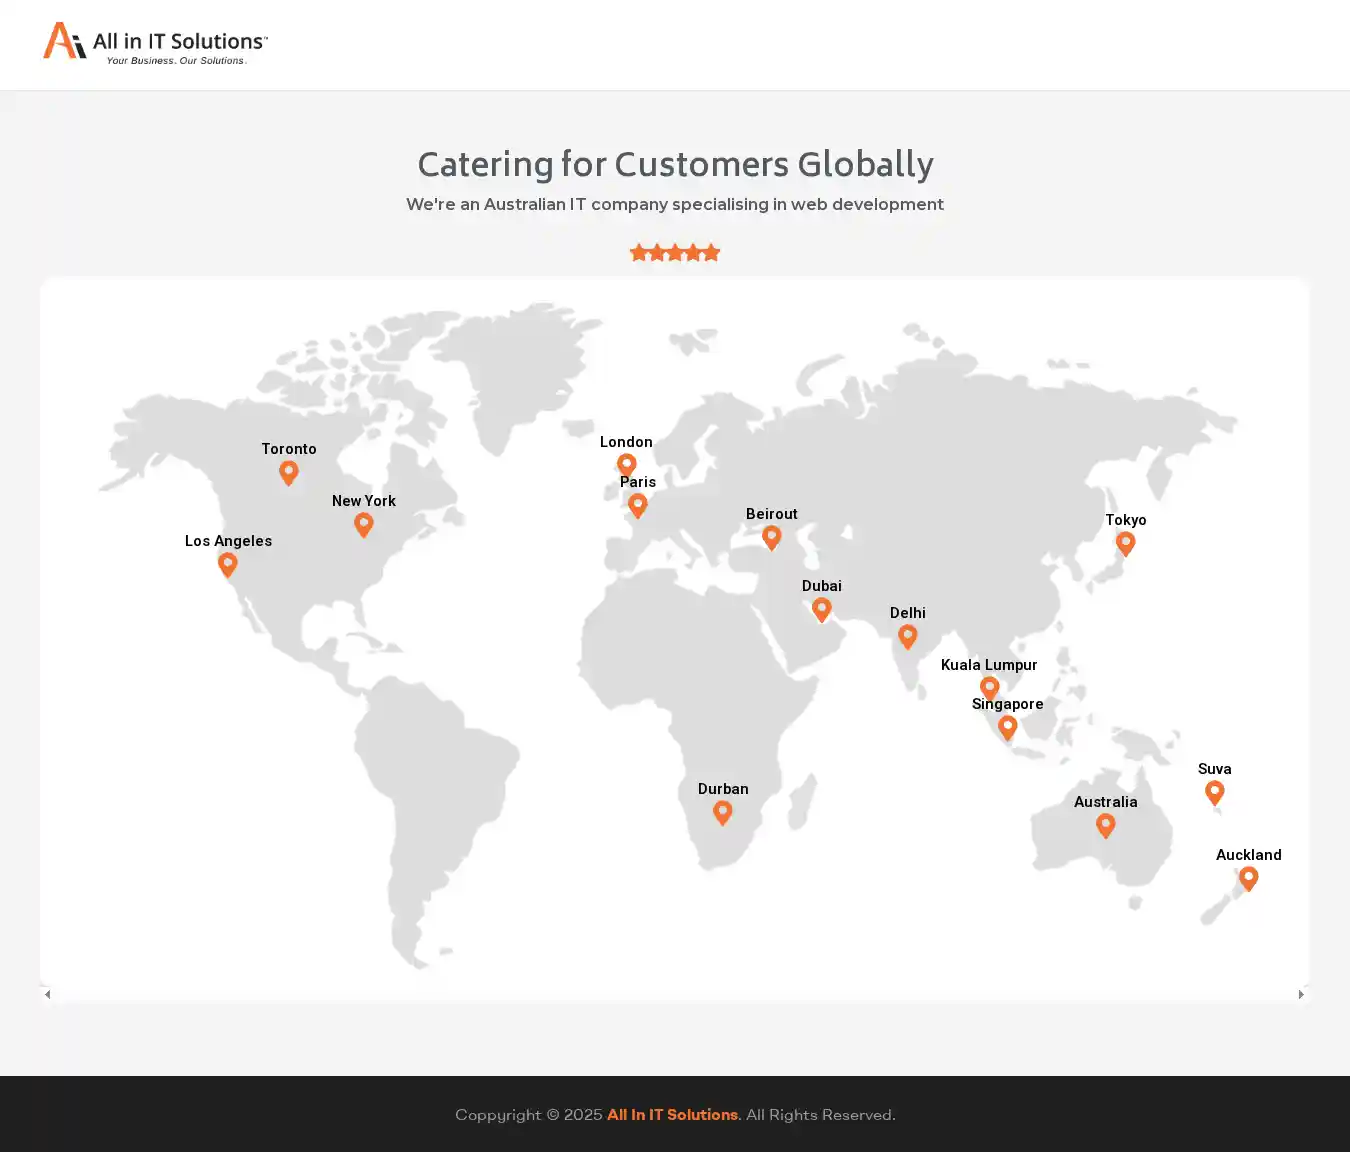Click the Suva map marker

1215,792
